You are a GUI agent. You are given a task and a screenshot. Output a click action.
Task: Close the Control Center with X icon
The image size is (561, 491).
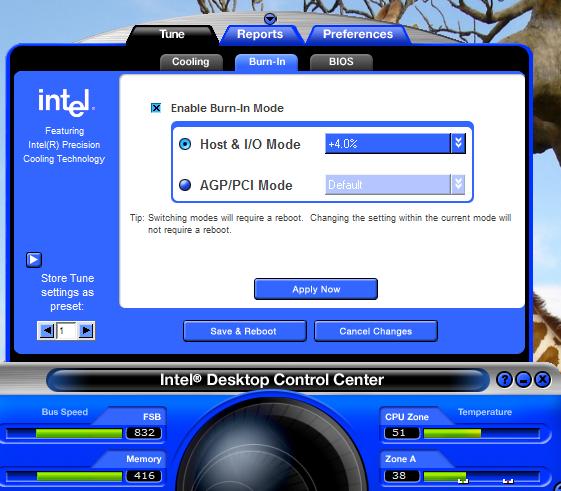[543, 379]
